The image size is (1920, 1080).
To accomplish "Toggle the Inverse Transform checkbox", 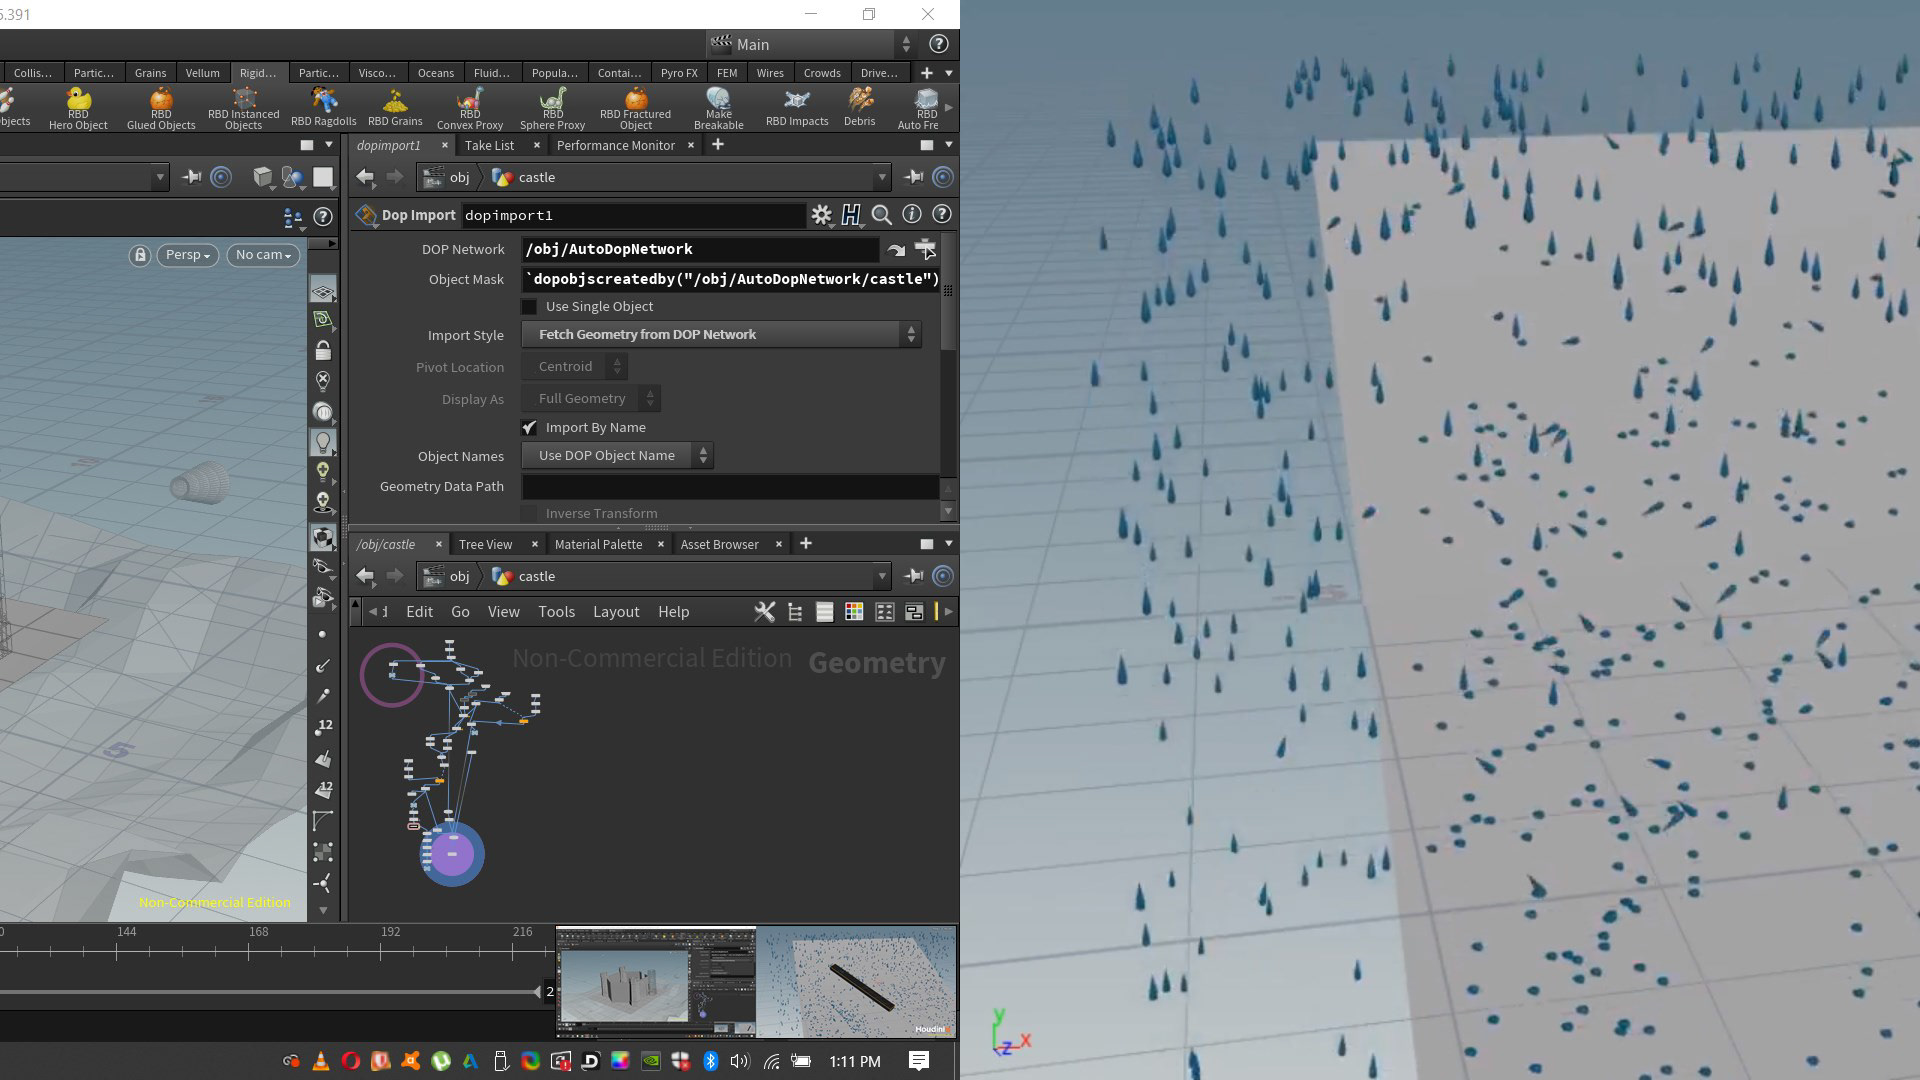I will tap(530, 513).
